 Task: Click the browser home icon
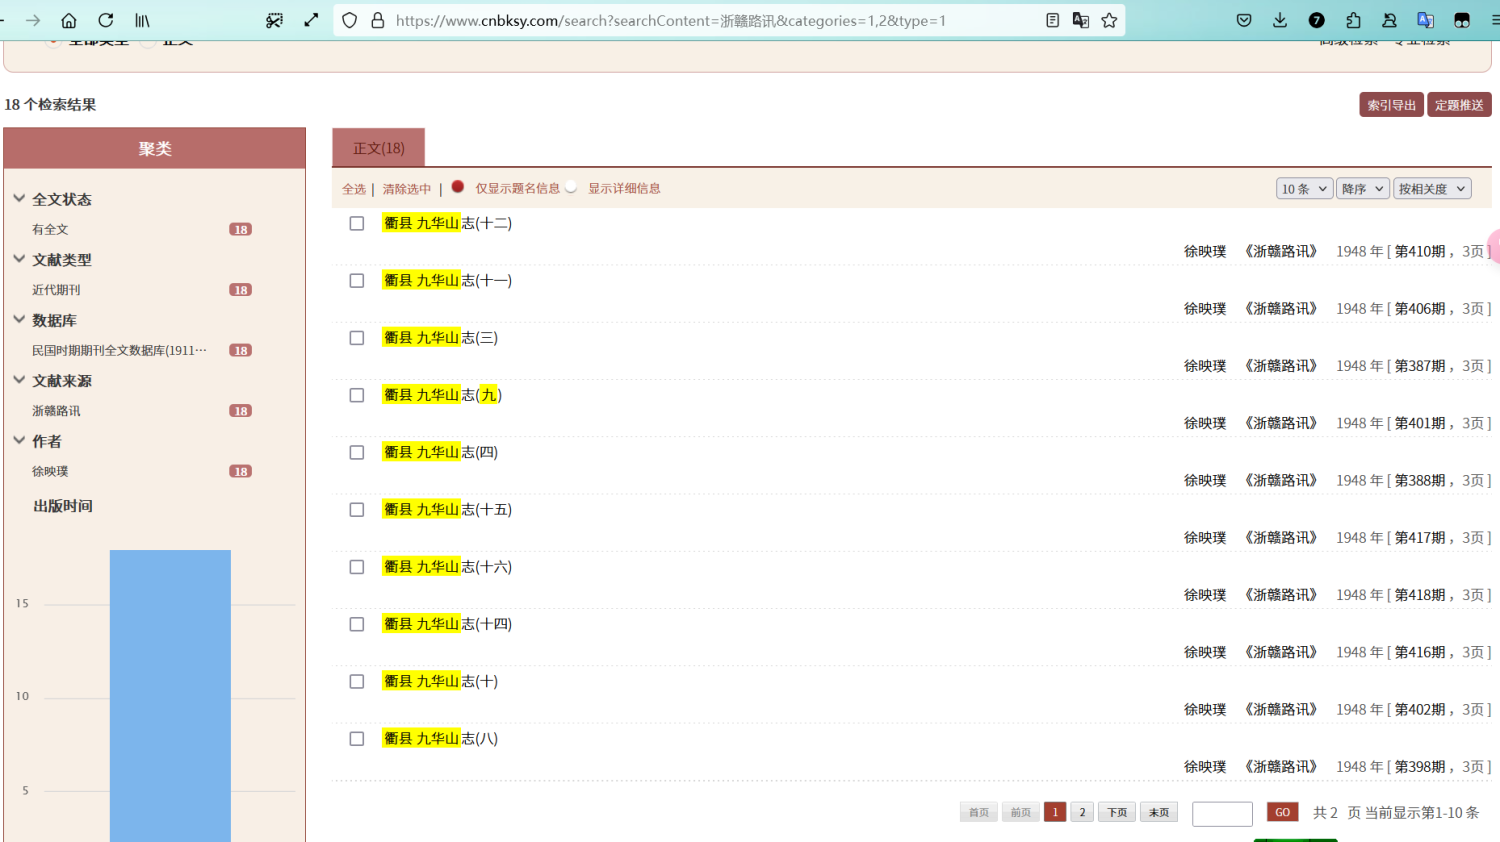[69, 20]
